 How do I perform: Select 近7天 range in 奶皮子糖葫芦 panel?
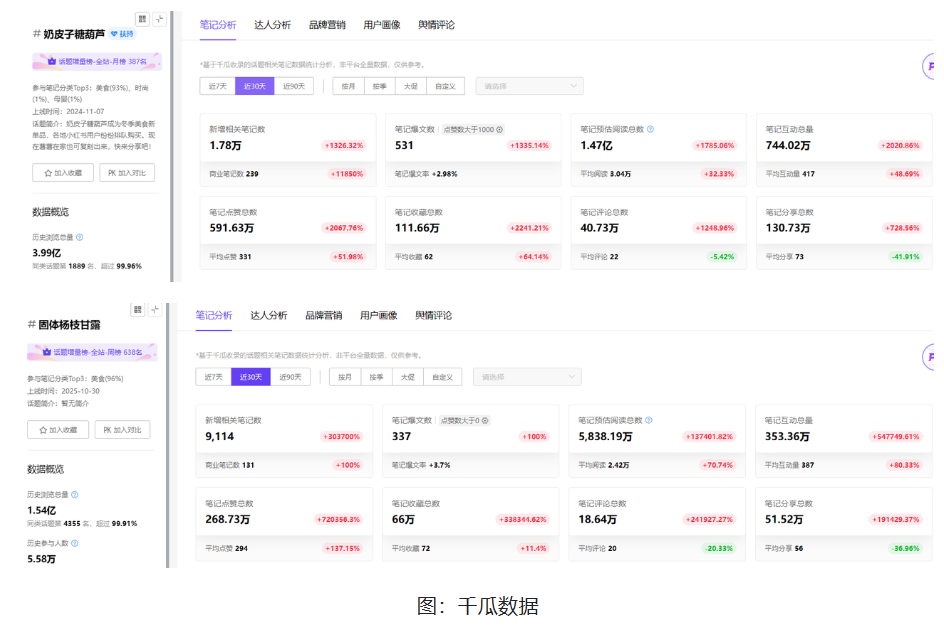[x=216, y=86]
